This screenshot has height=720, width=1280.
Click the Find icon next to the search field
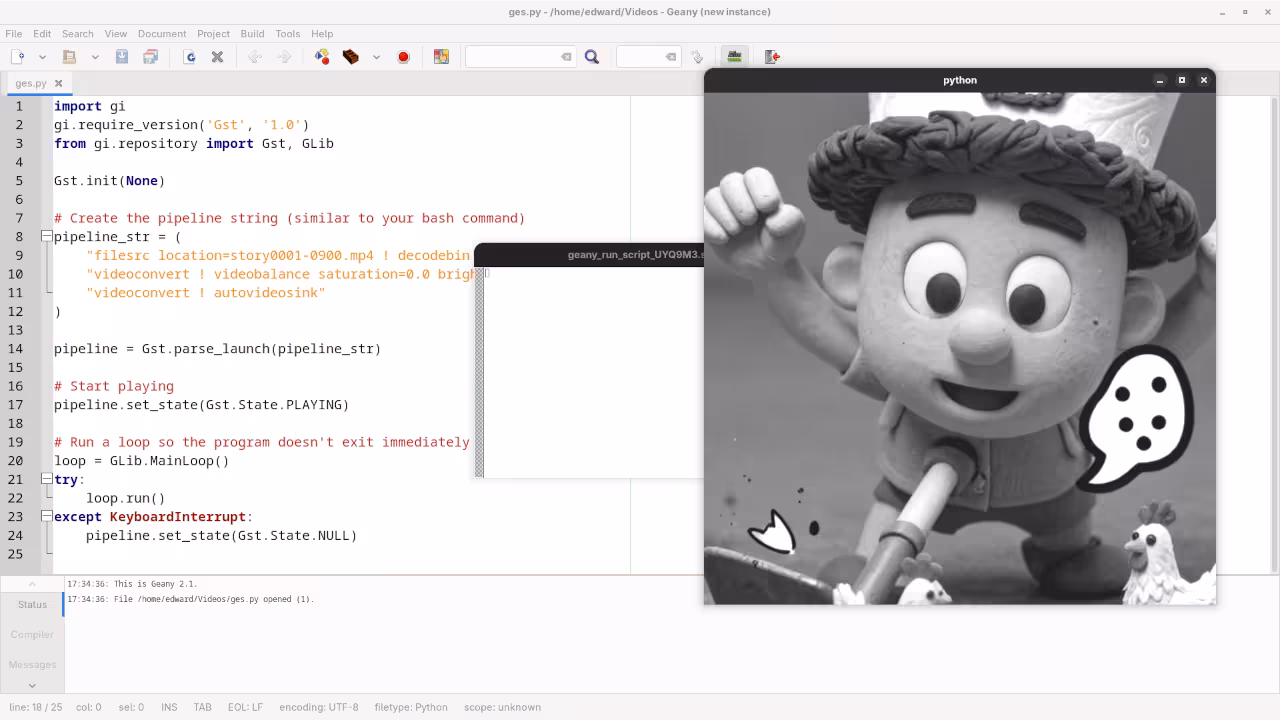click(591, 57)
